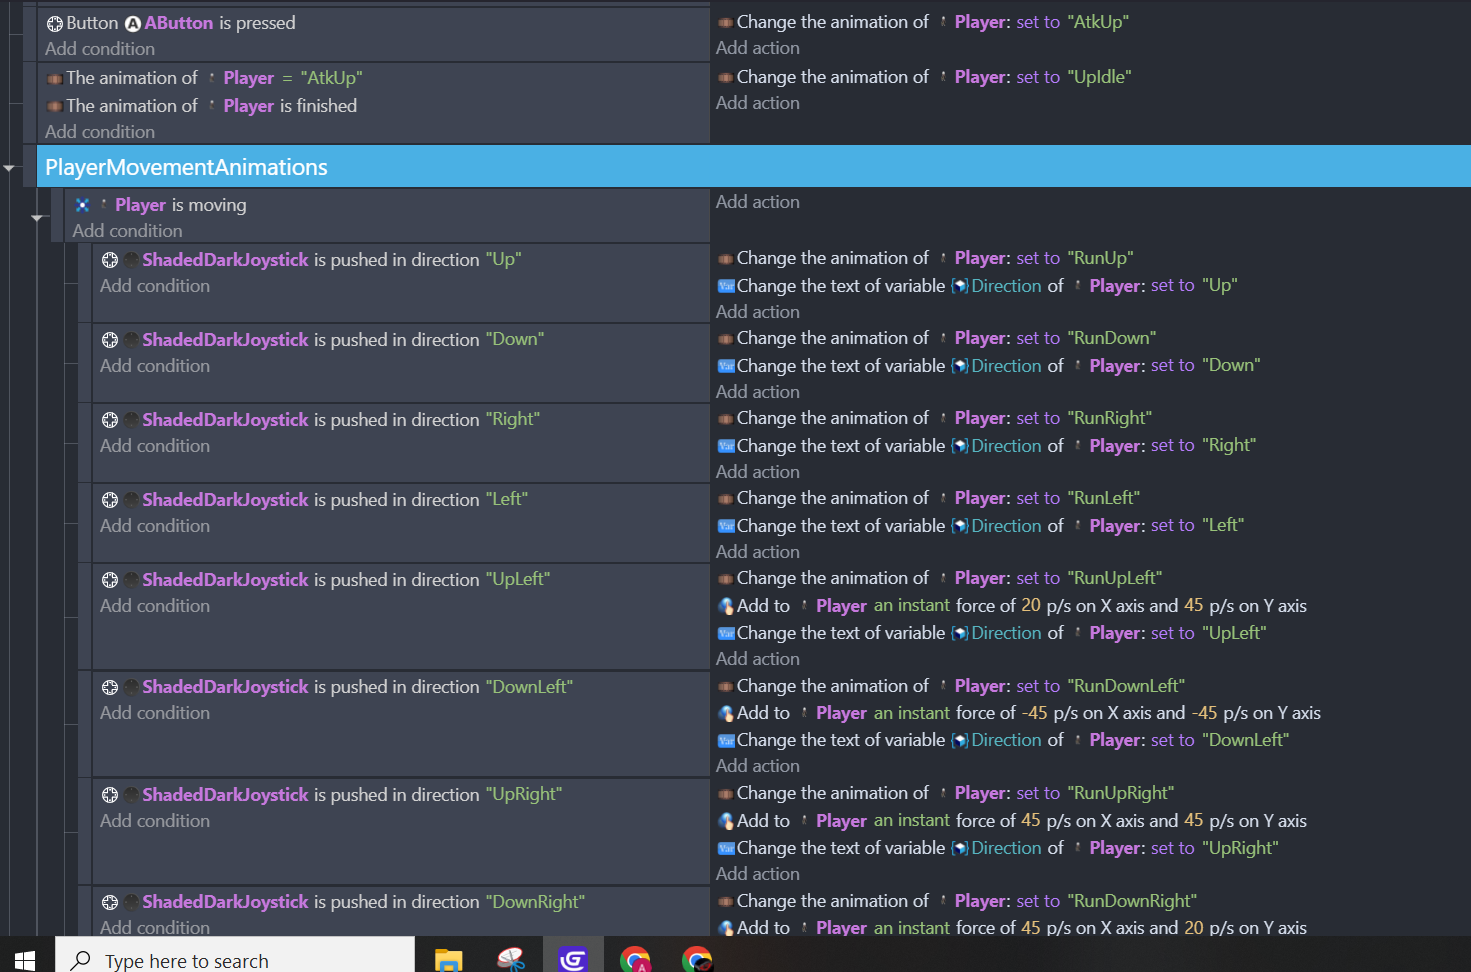
Task: Click joystick icon in the "DownLeft" direction condition
Action: [x=110, y=687]
